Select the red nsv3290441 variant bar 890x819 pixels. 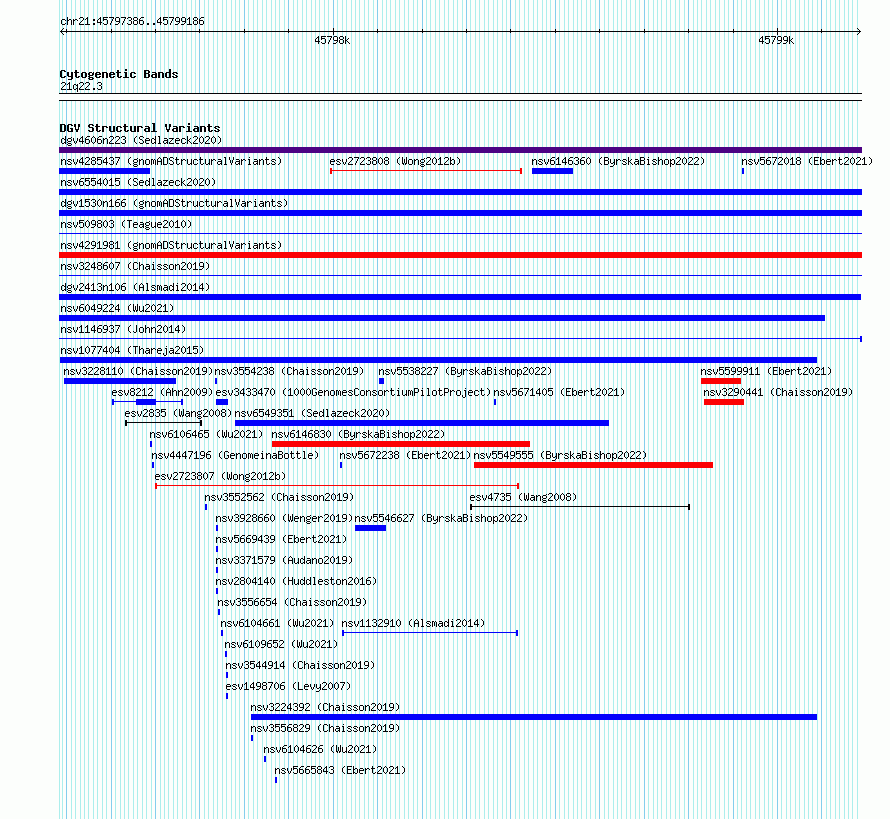click(x=724, y=402)
